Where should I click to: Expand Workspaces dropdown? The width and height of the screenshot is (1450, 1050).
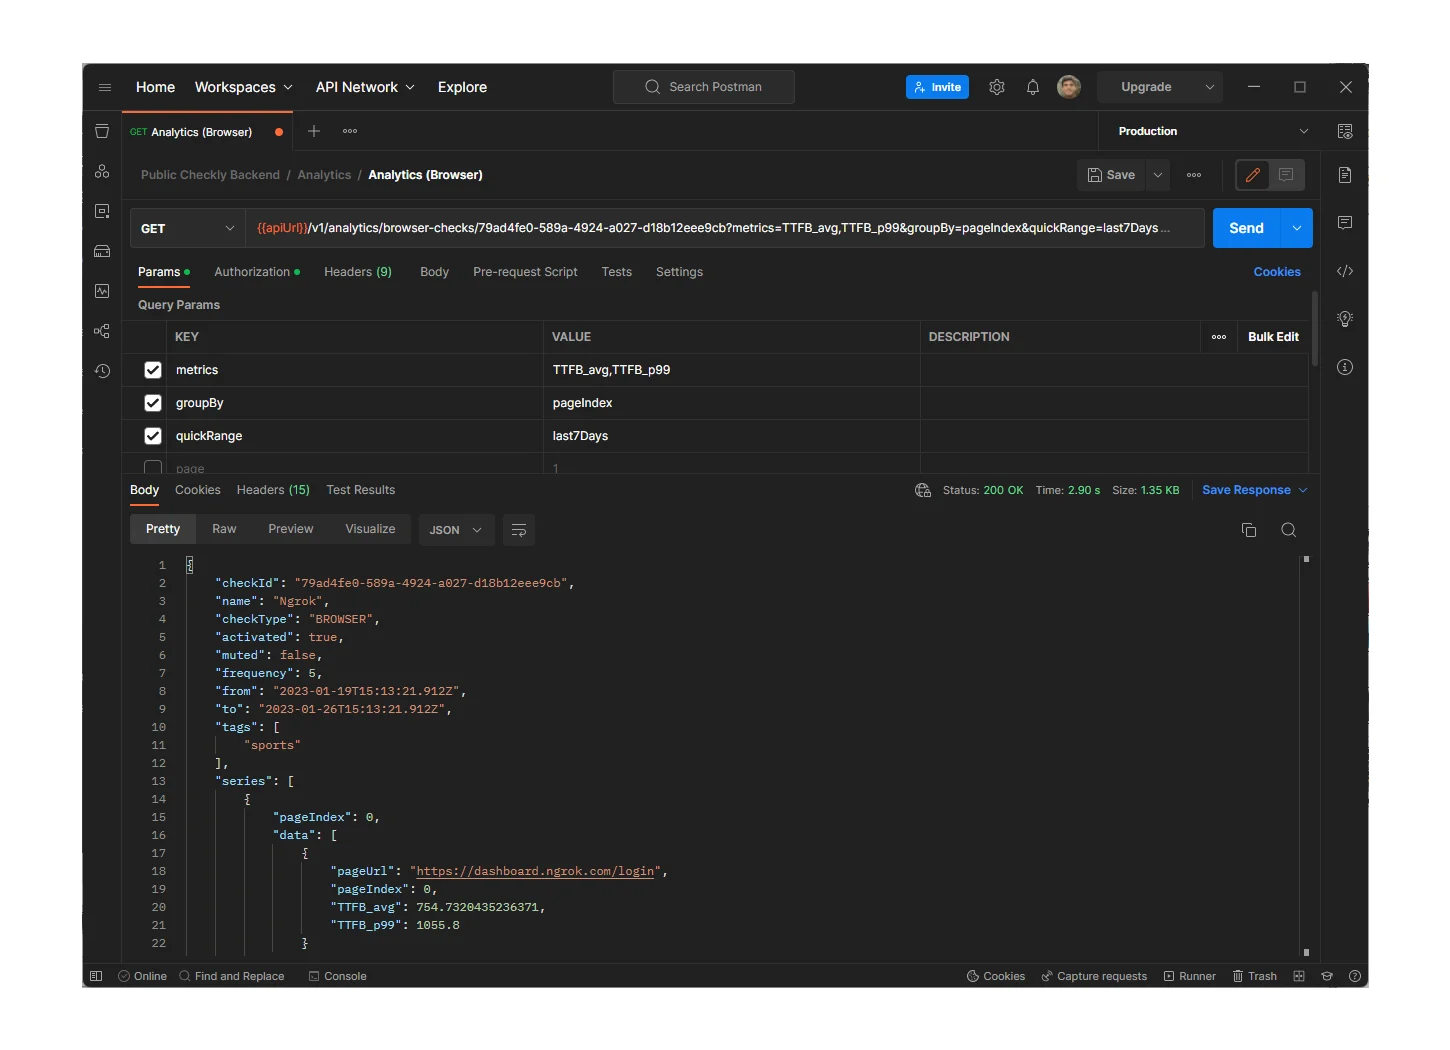coord(244,87)
